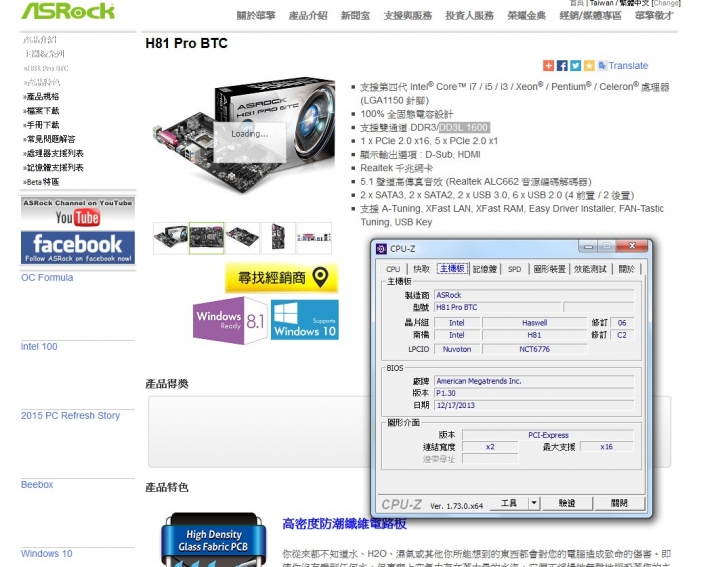720x567 pixels.
Task: Click the 12/17/2013 BIOS date field
Action: tap(534, 405)
